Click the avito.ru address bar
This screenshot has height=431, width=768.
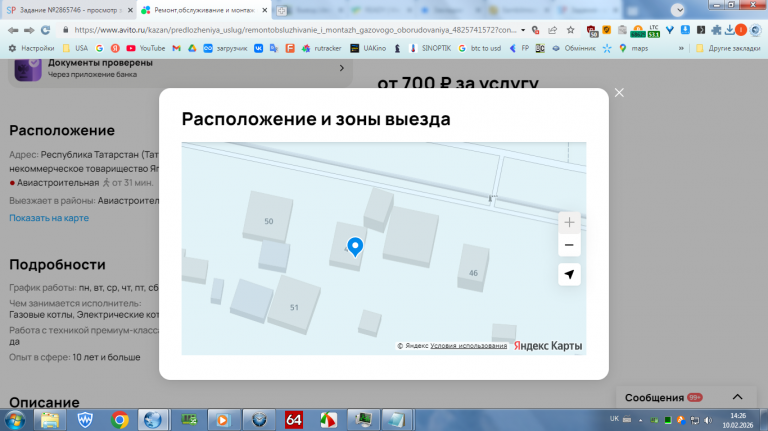tap(295, 30)
